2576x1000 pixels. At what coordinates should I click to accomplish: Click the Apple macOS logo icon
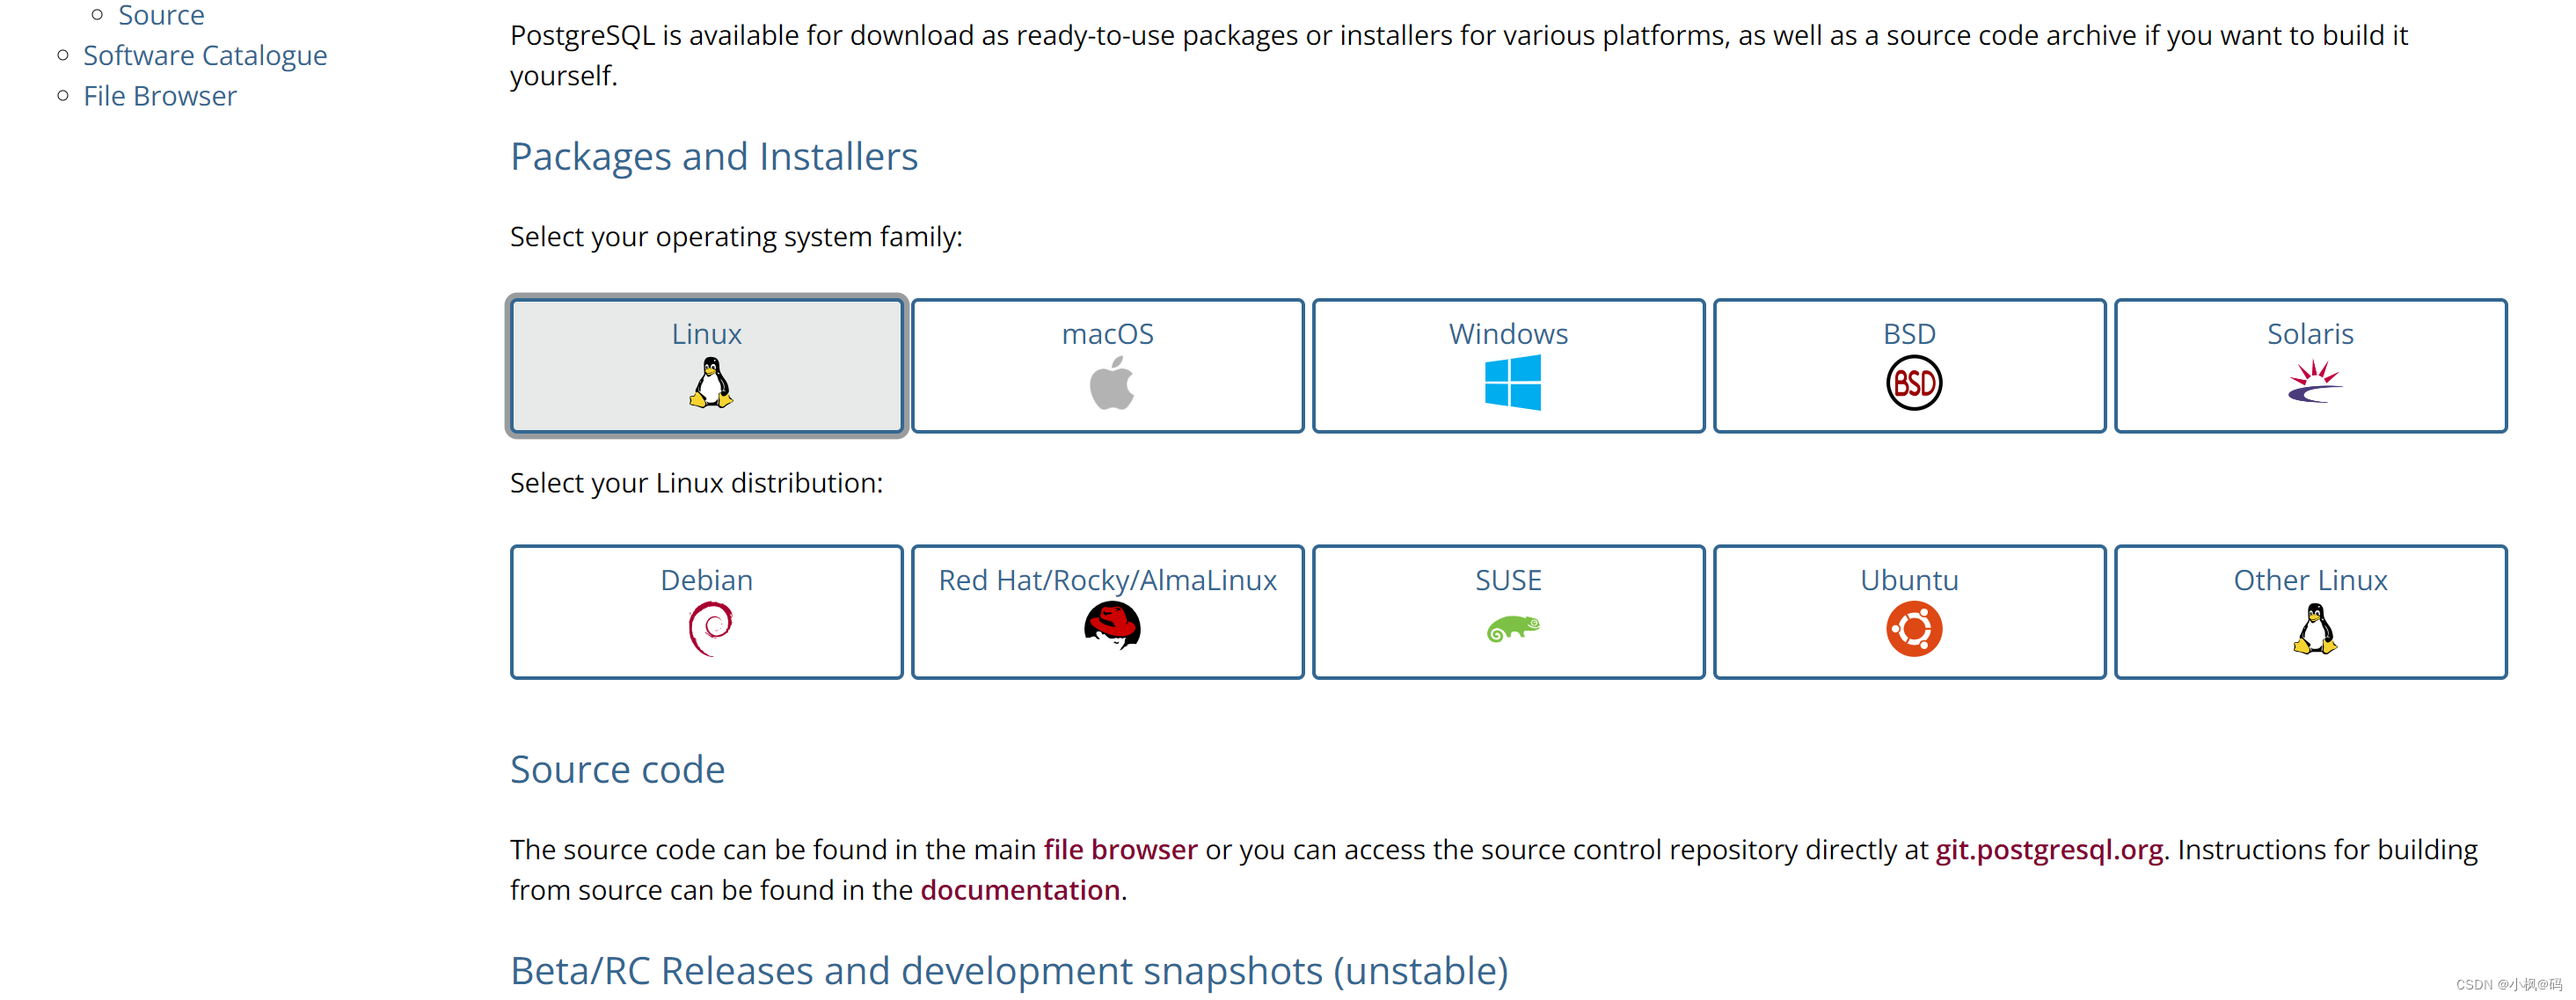(1111, 384)
